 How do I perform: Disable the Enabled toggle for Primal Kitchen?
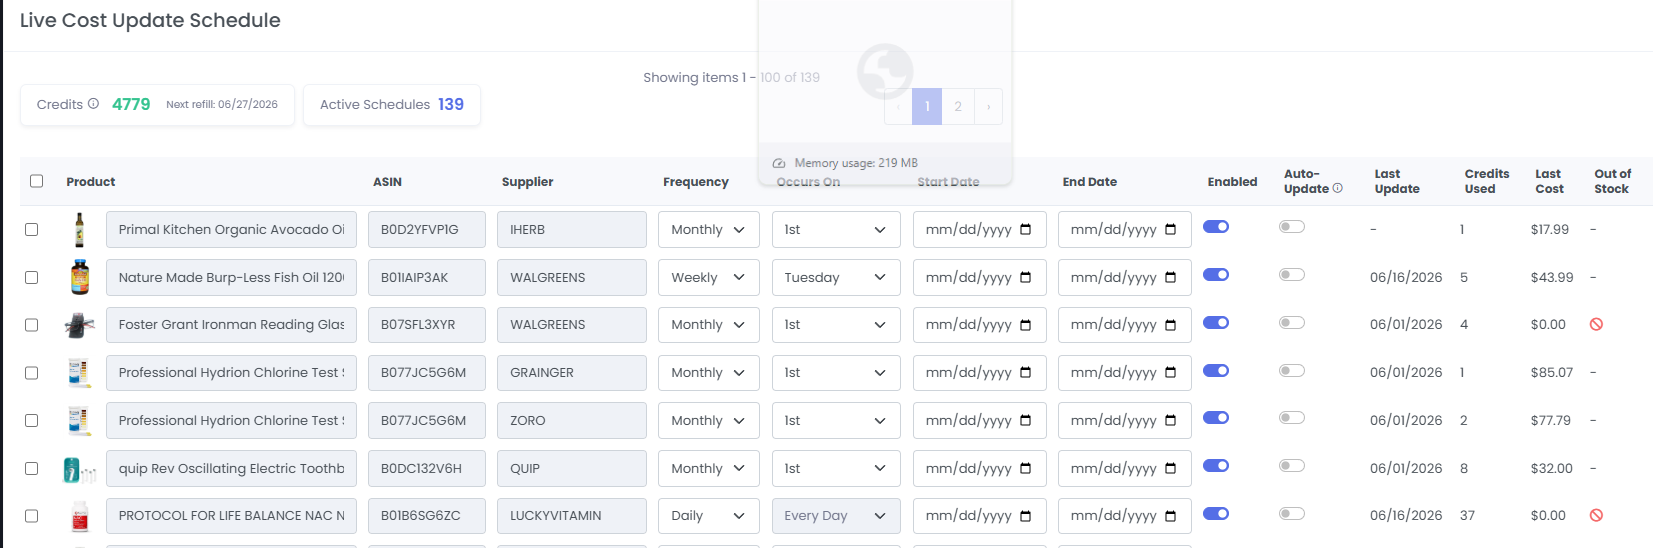1216,227
